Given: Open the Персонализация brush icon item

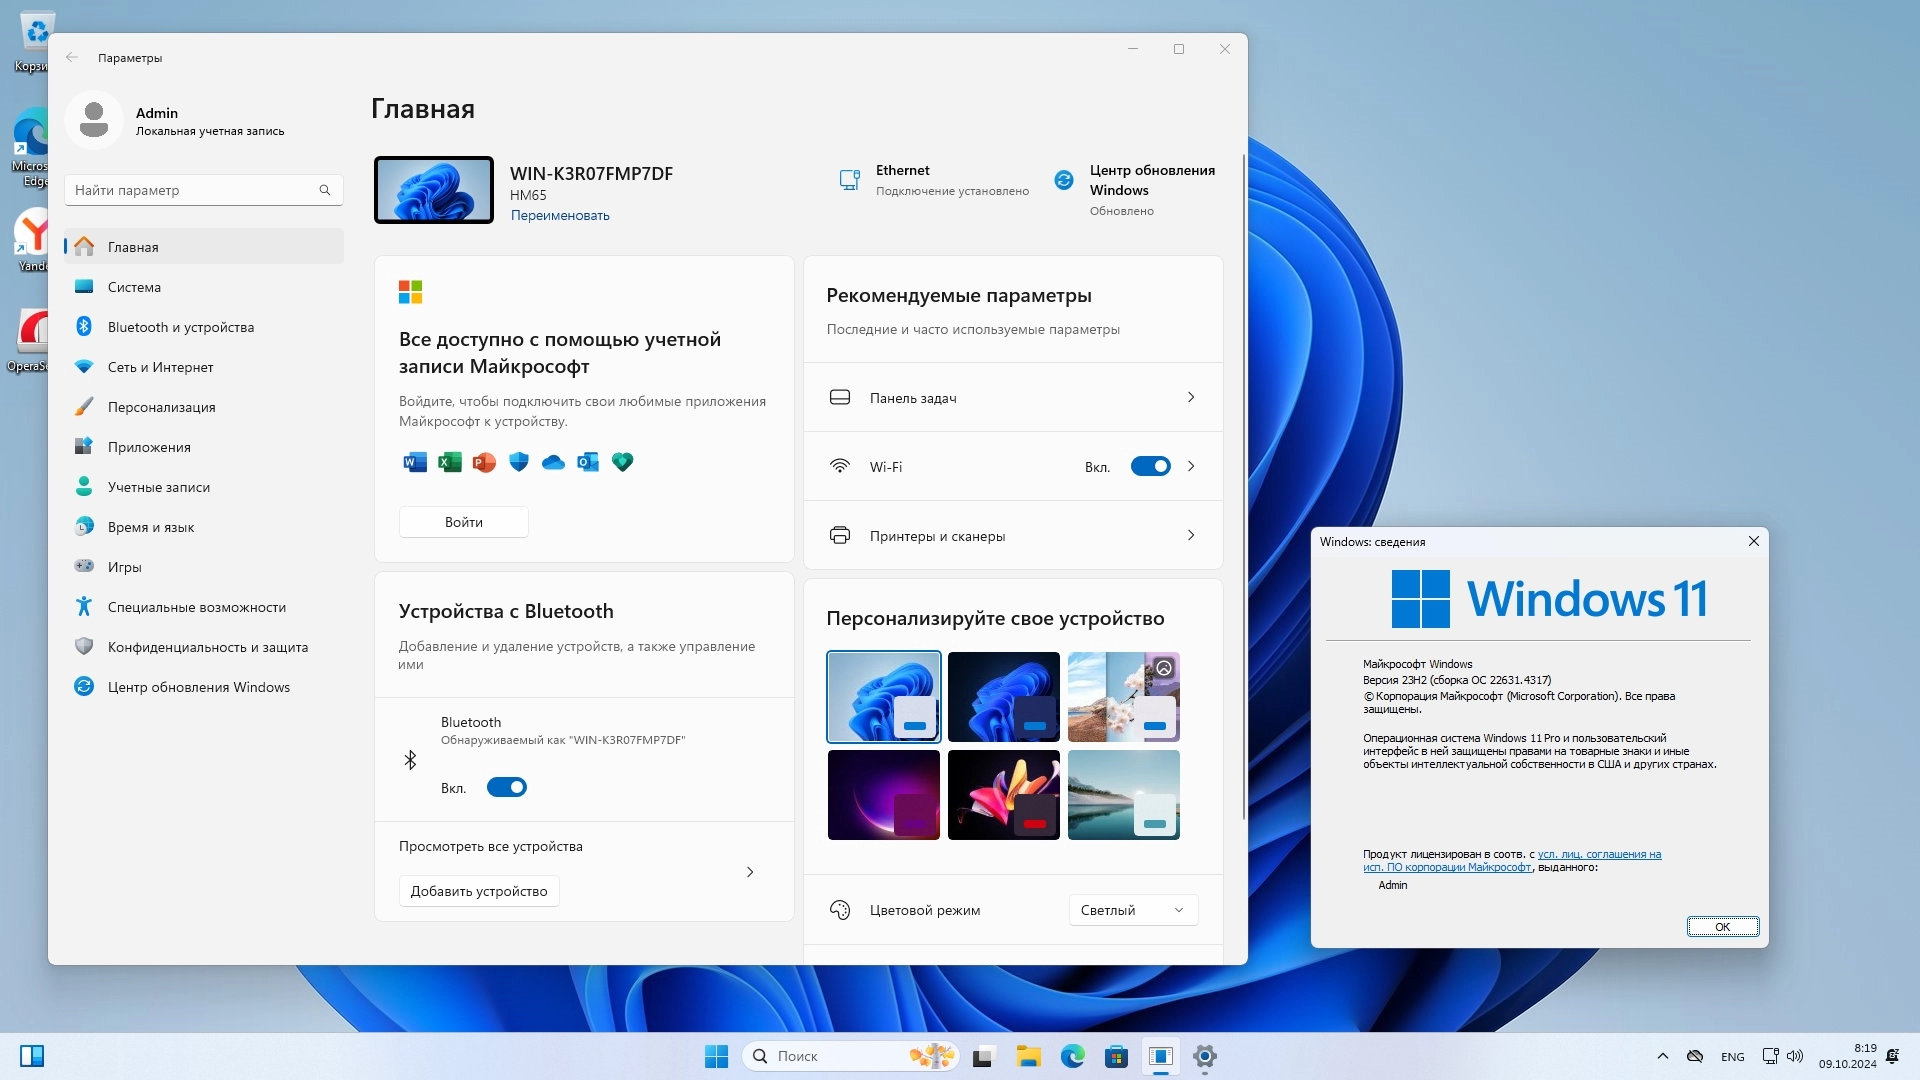Looking at the screenshot, I should tap(84, 407).
